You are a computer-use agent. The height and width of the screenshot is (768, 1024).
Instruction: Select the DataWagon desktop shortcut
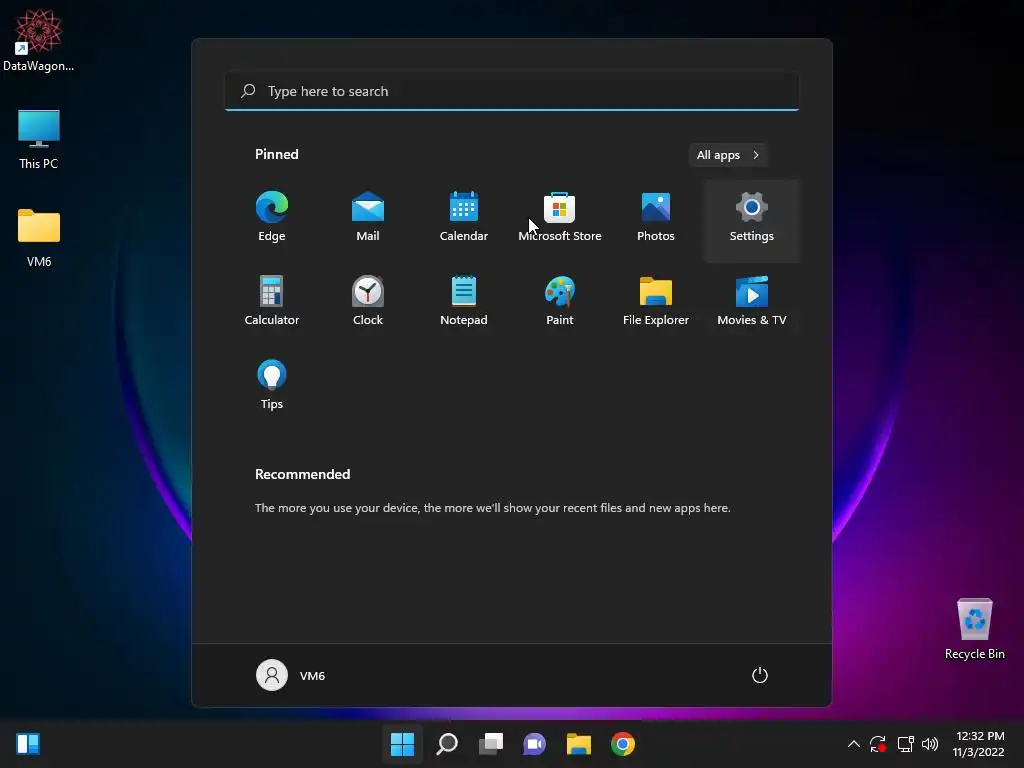[x=39, y=40]
